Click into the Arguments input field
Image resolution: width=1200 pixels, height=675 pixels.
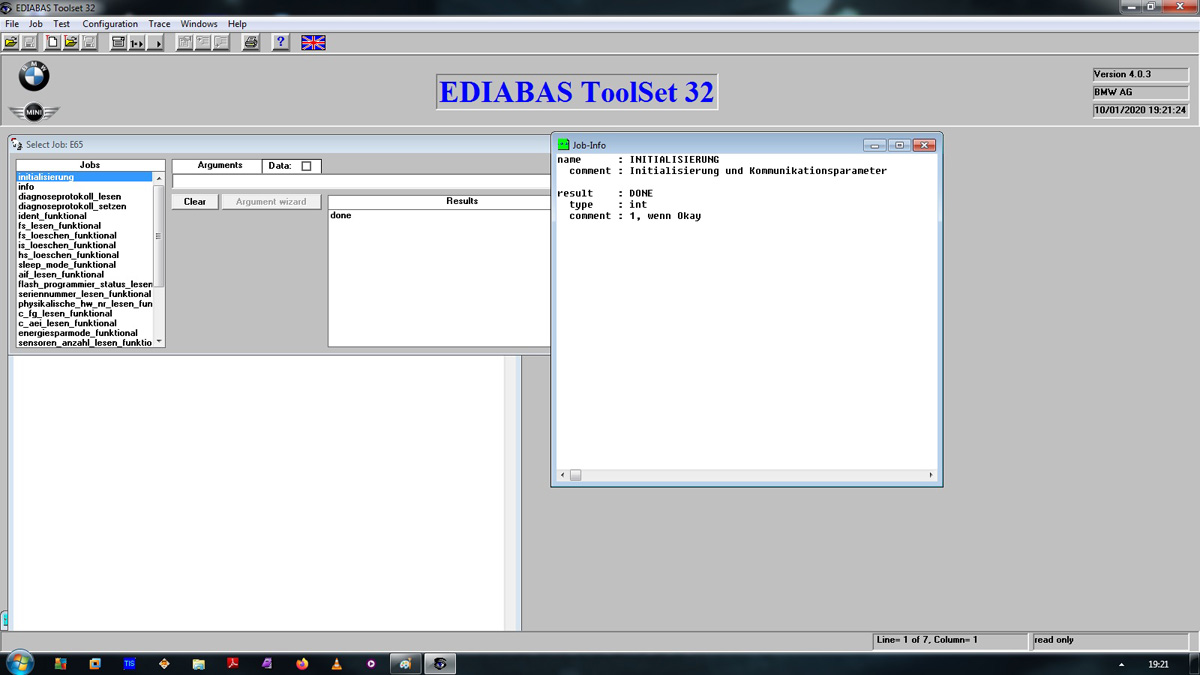pos(361,181)
